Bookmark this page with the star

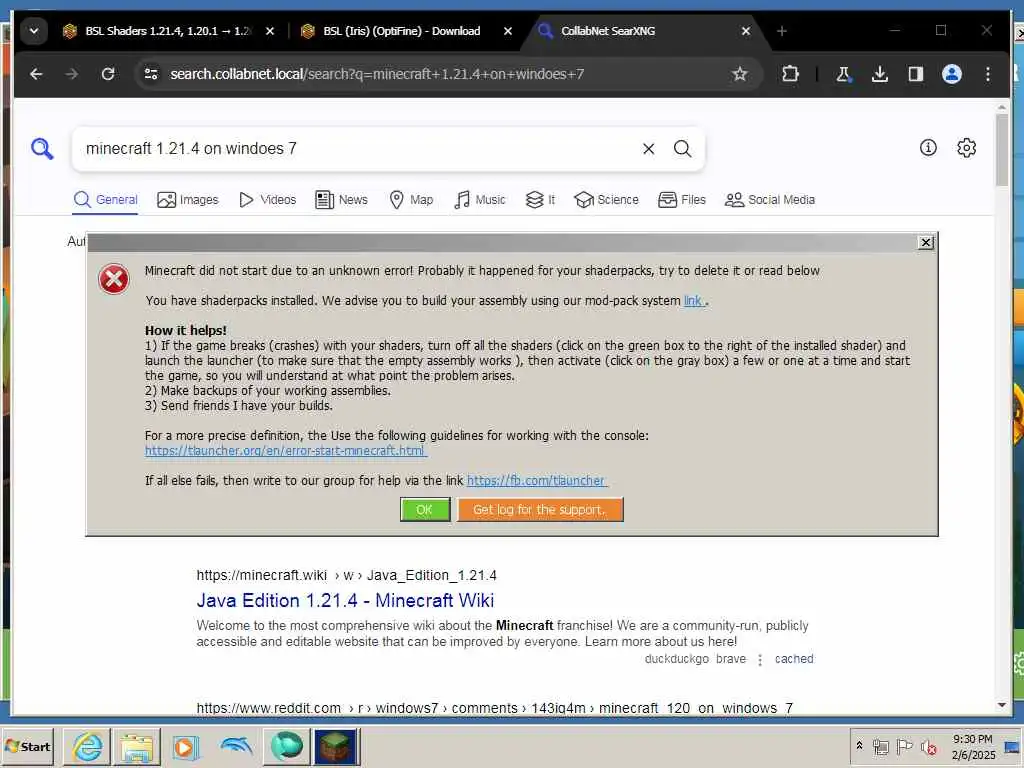739,74
